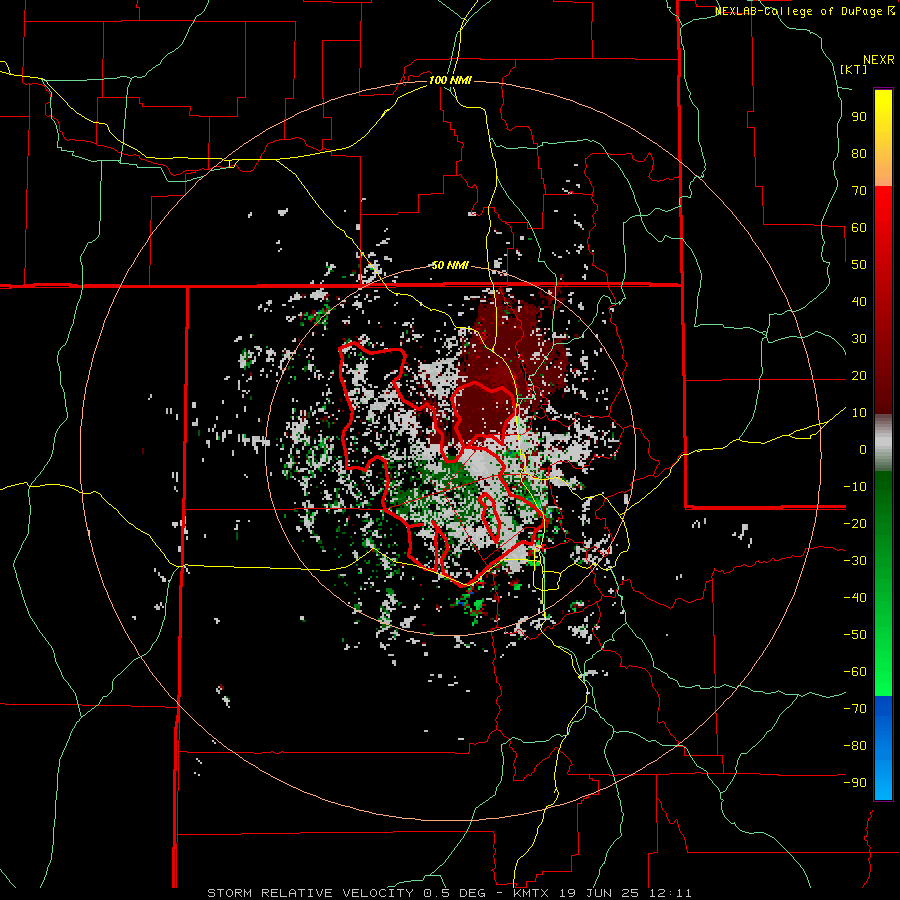Click the 60 value on the velocity scale
Screen dimensions: 900x900
(859, 227)
